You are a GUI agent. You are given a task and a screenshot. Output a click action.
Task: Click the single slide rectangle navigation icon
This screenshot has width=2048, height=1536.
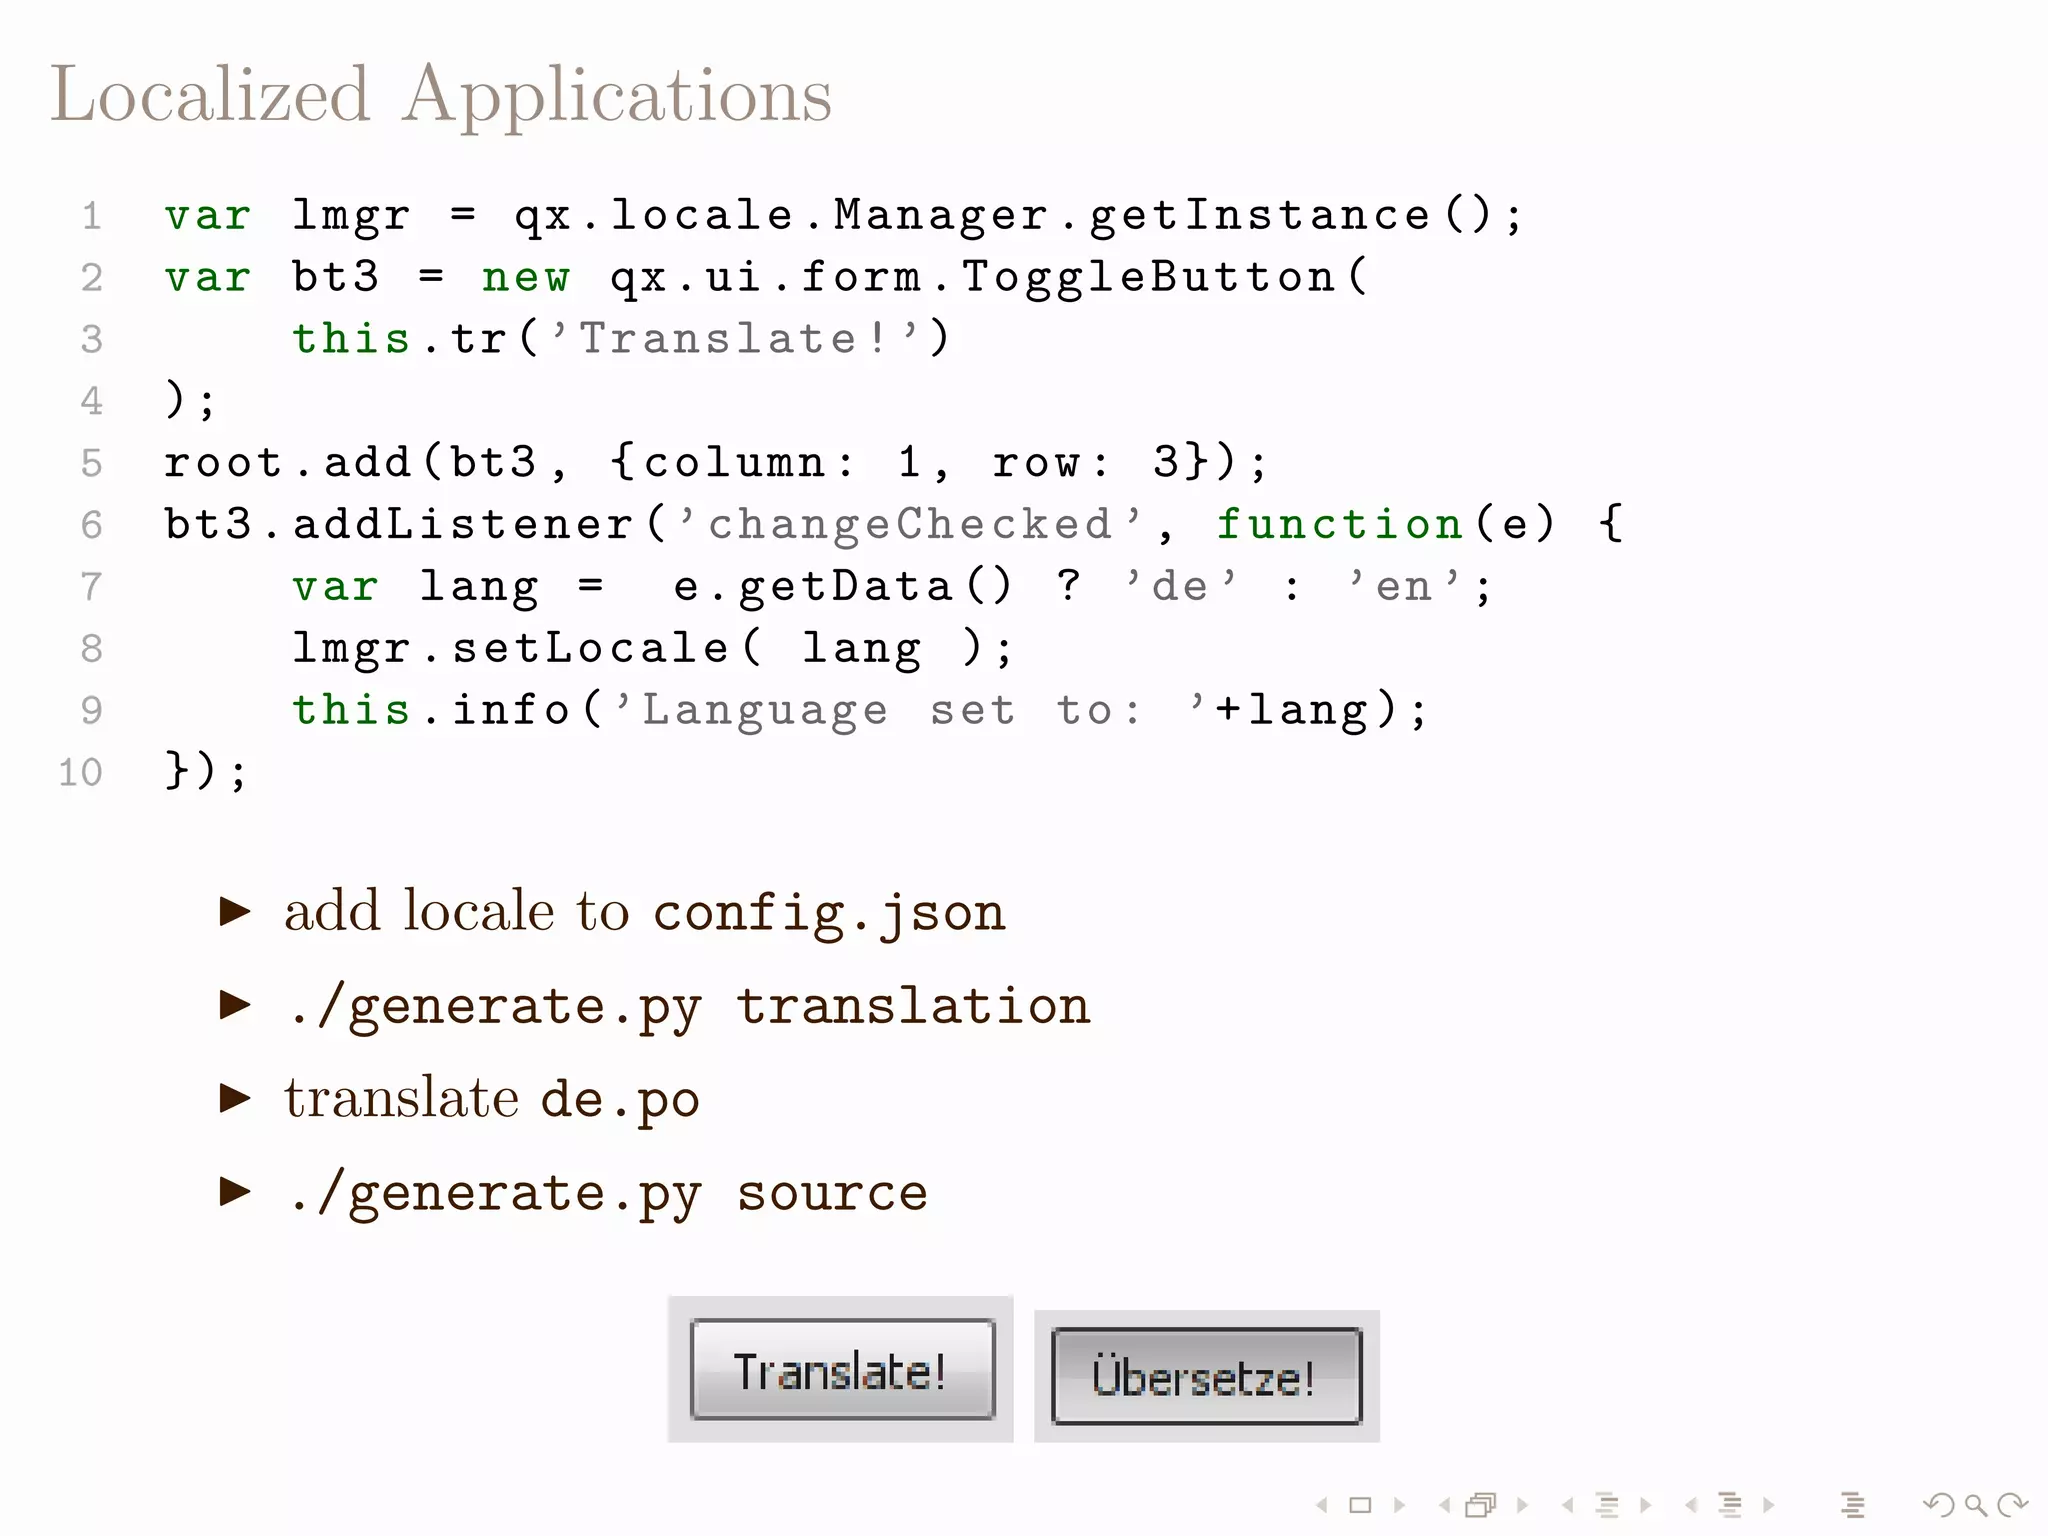pyautogui.click(x=1360, y=1505)
